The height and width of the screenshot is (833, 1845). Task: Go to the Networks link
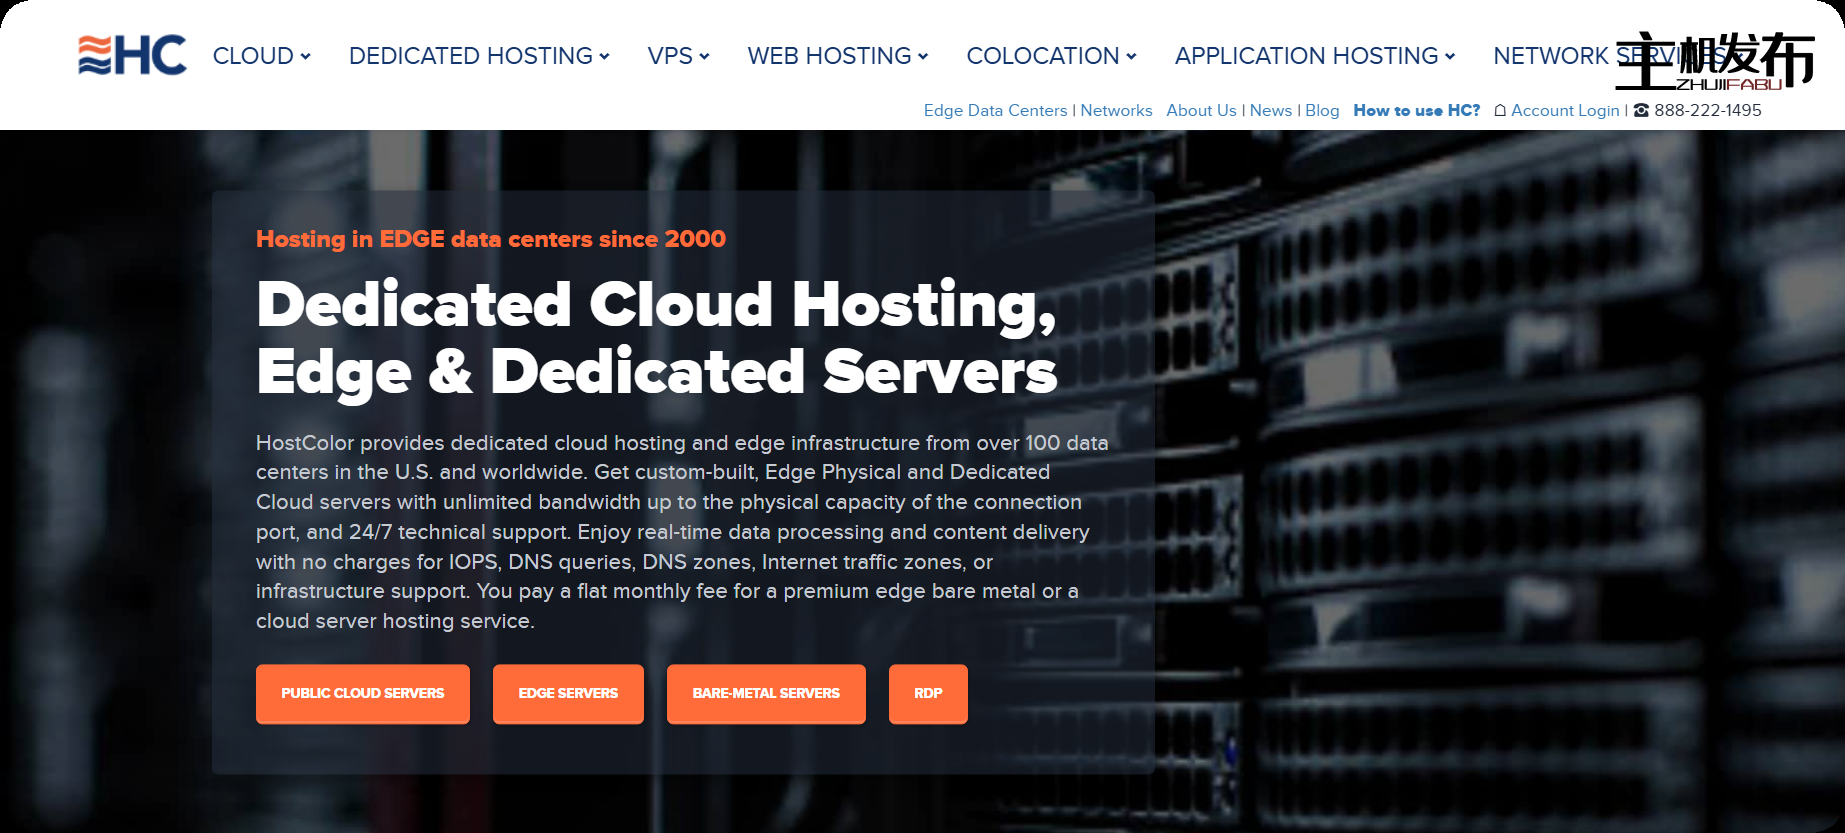1116,111
